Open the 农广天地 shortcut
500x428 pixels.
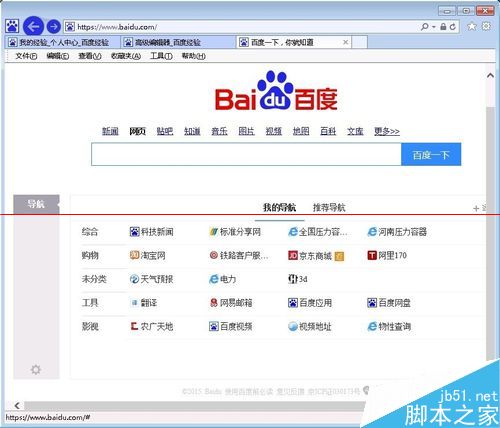[x=152, y=326]
